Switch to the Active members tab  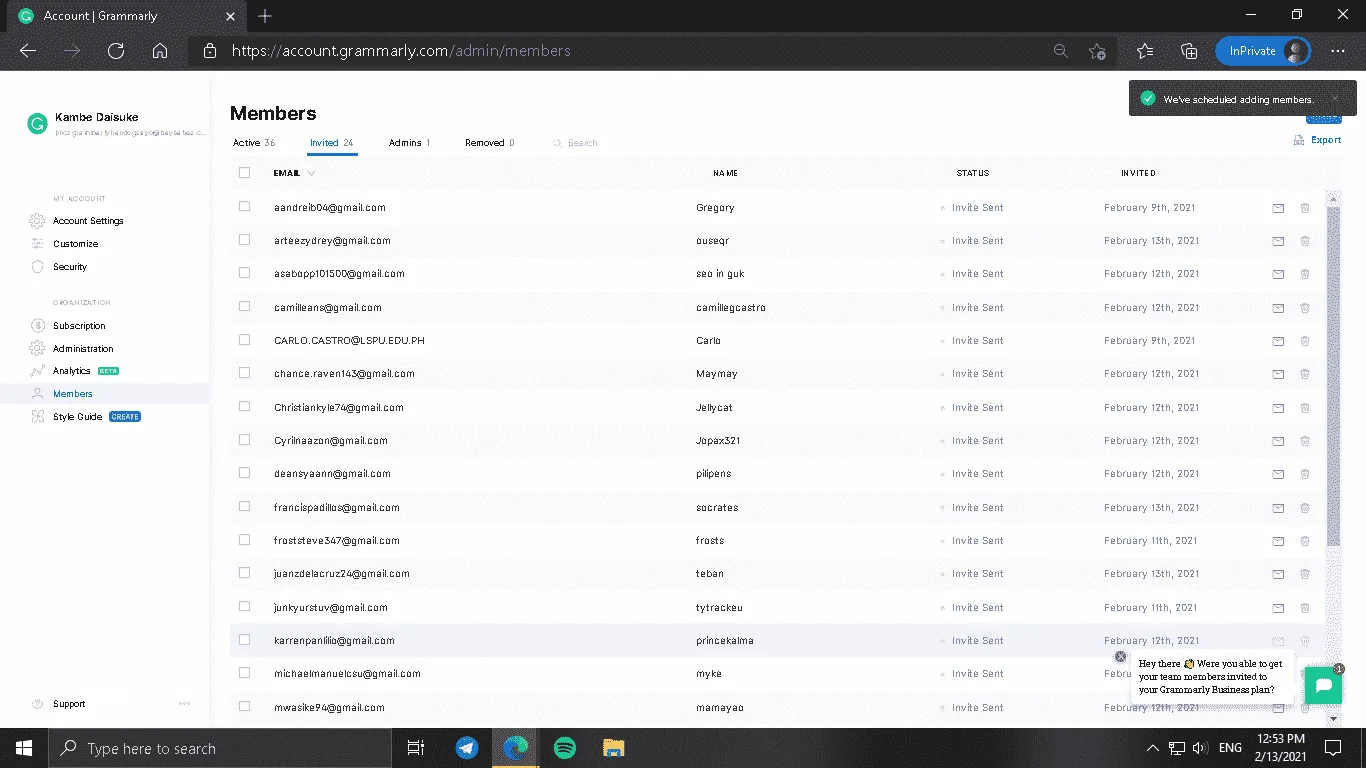point(254,143)
